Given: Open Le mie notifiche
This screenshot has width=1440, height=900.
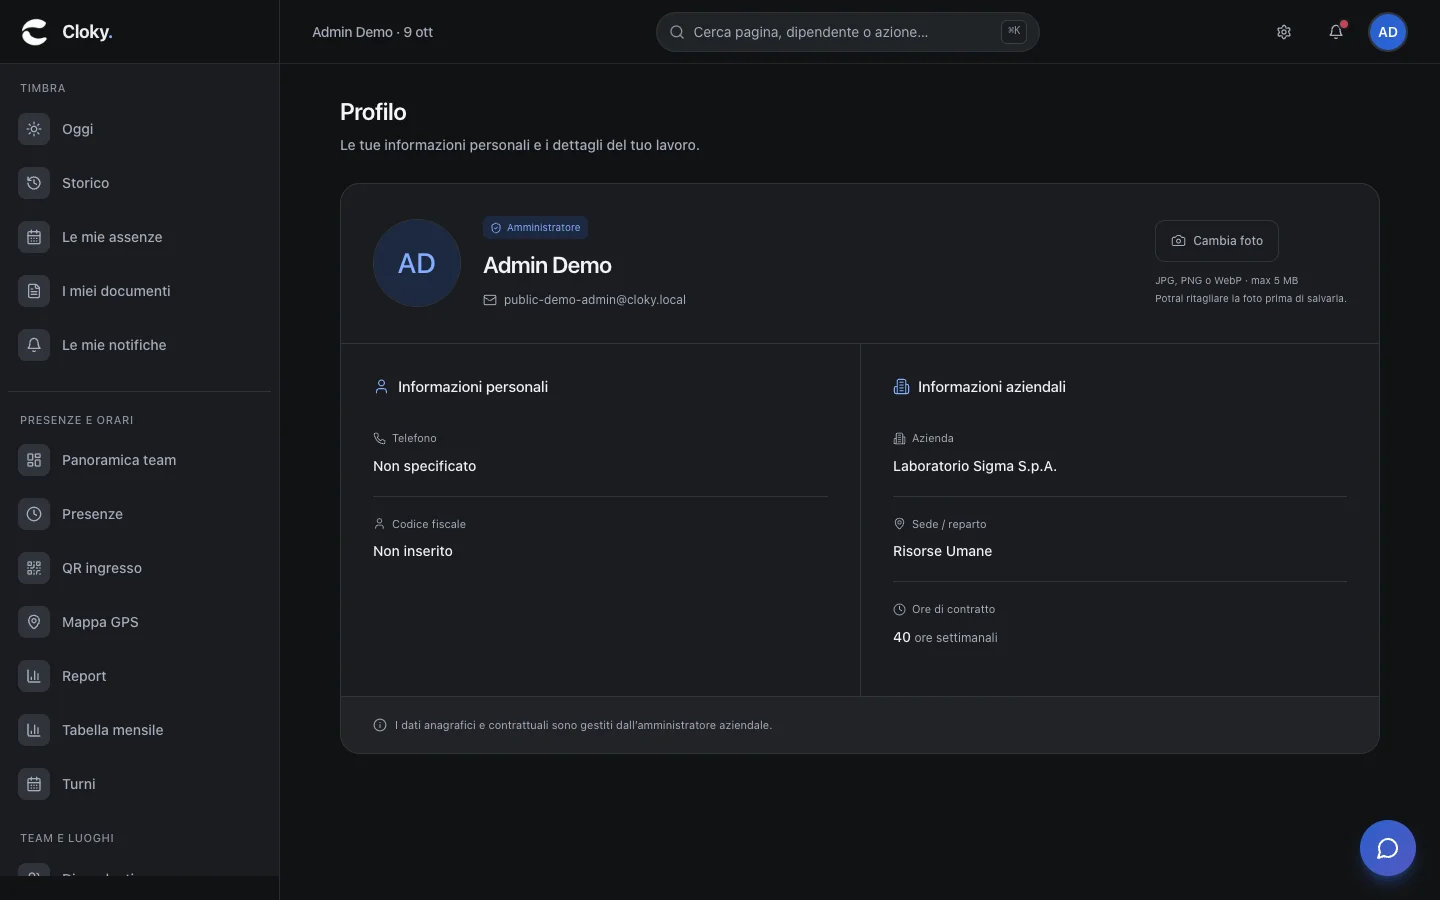Looking at the screenshot, I should tap(139, 345).
